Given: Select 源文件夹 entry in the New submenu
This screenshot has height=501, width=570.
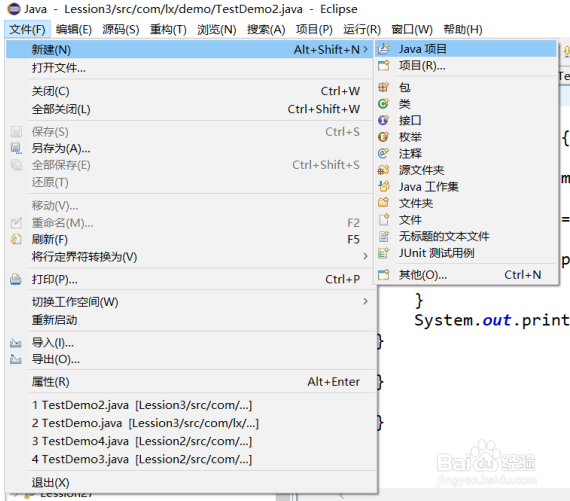Looking at the screenshot, I should coord(466,170).
